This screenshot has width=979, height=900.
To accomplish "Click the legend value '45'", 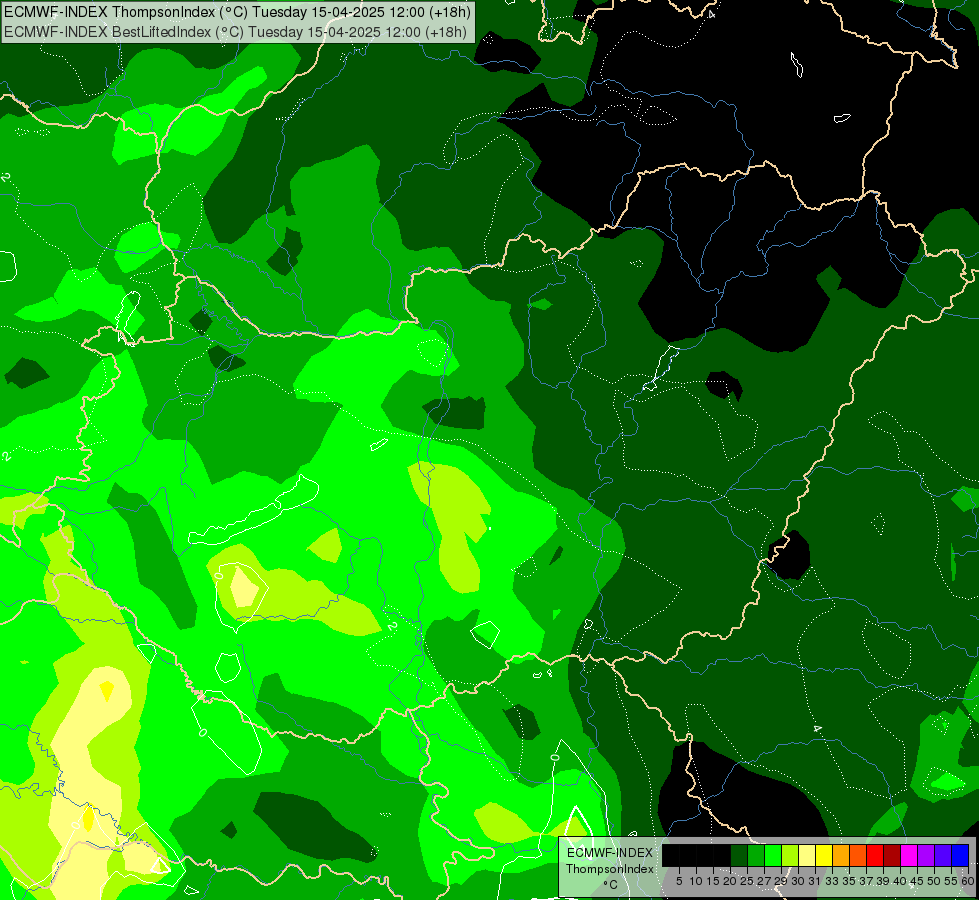I will click(x=917, y=881).
